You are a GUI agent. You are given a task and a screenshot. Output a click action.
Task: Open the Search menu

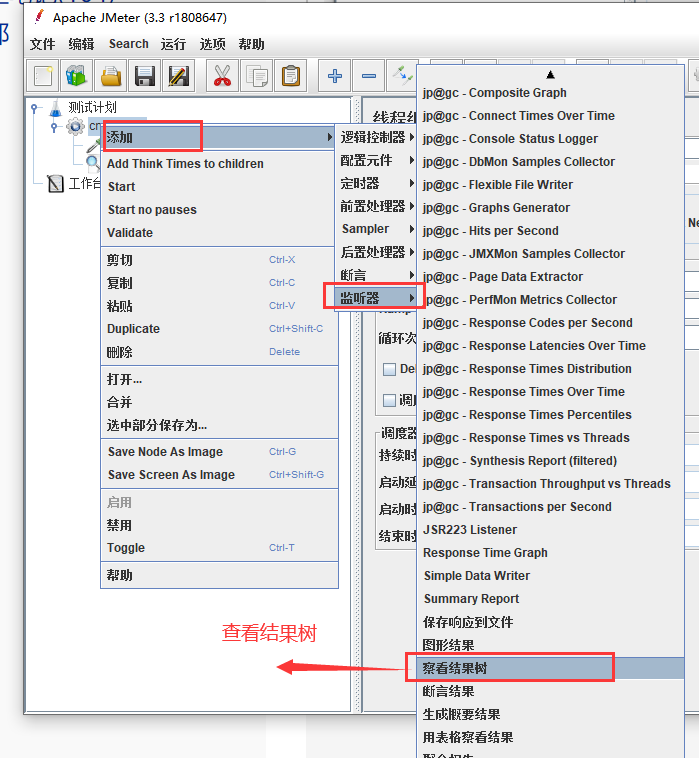pyautogui.click(x=129, y=44)
